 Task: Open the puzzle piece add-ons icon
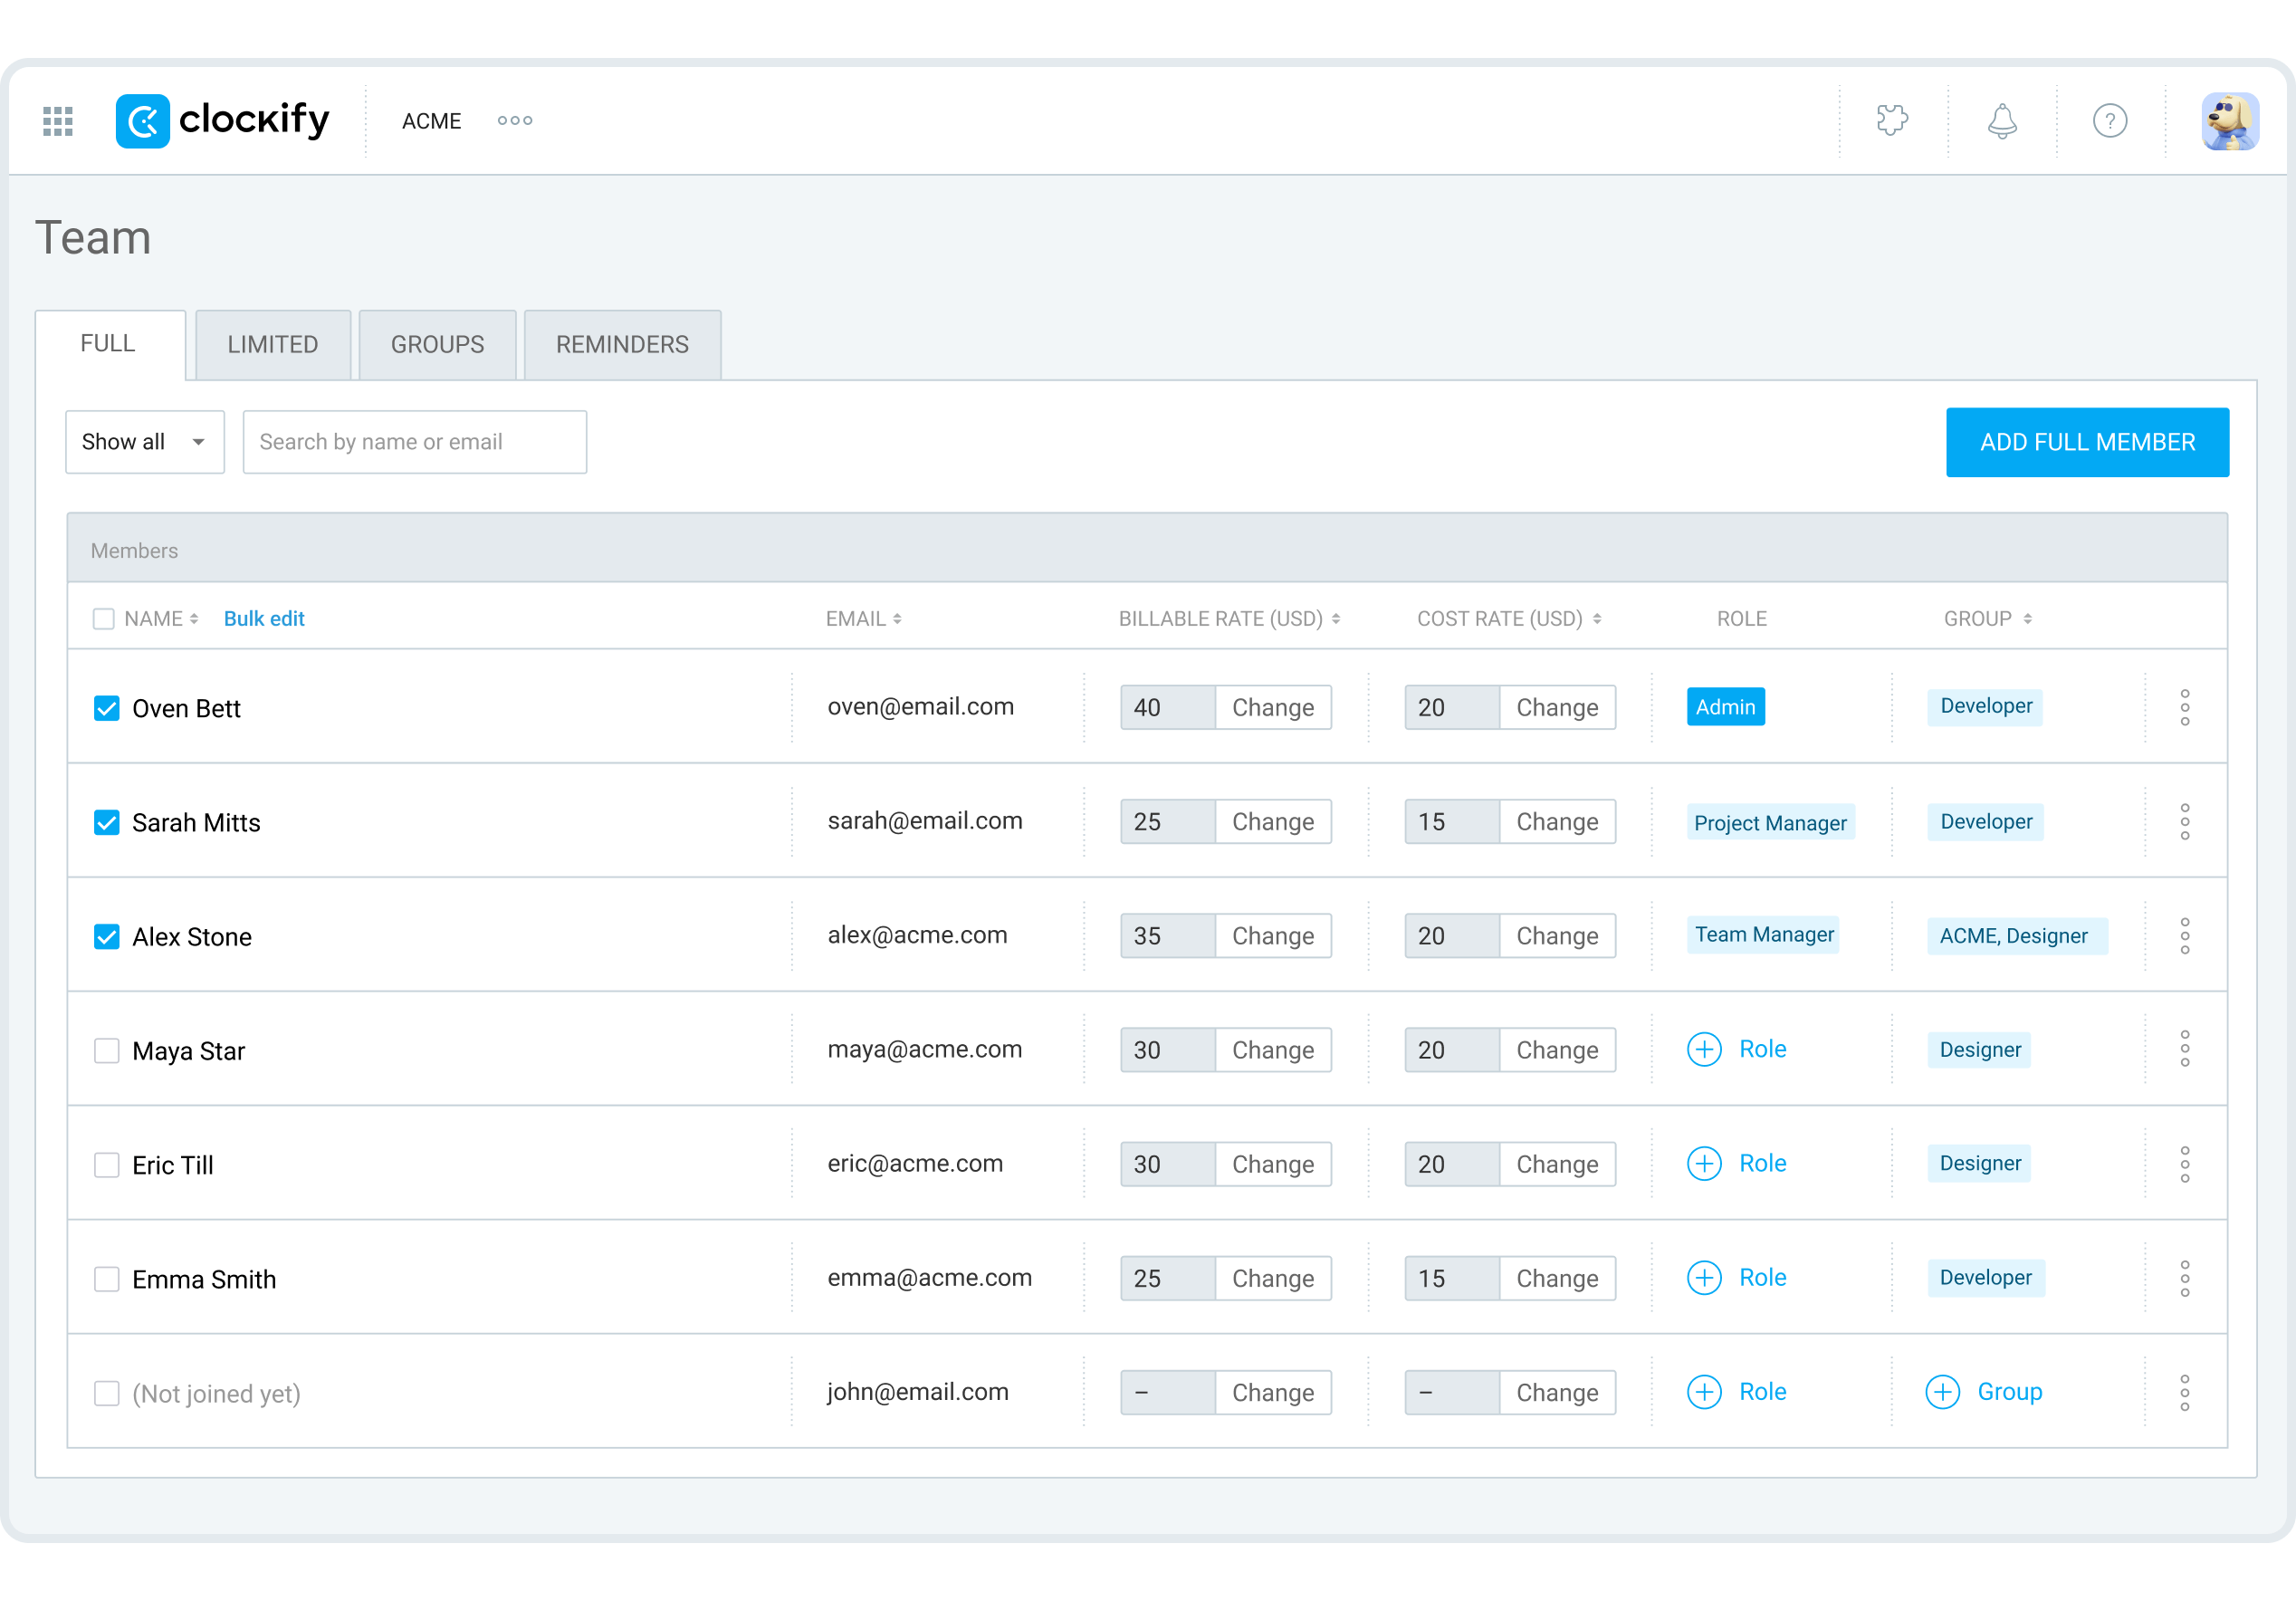(1892, 121)
